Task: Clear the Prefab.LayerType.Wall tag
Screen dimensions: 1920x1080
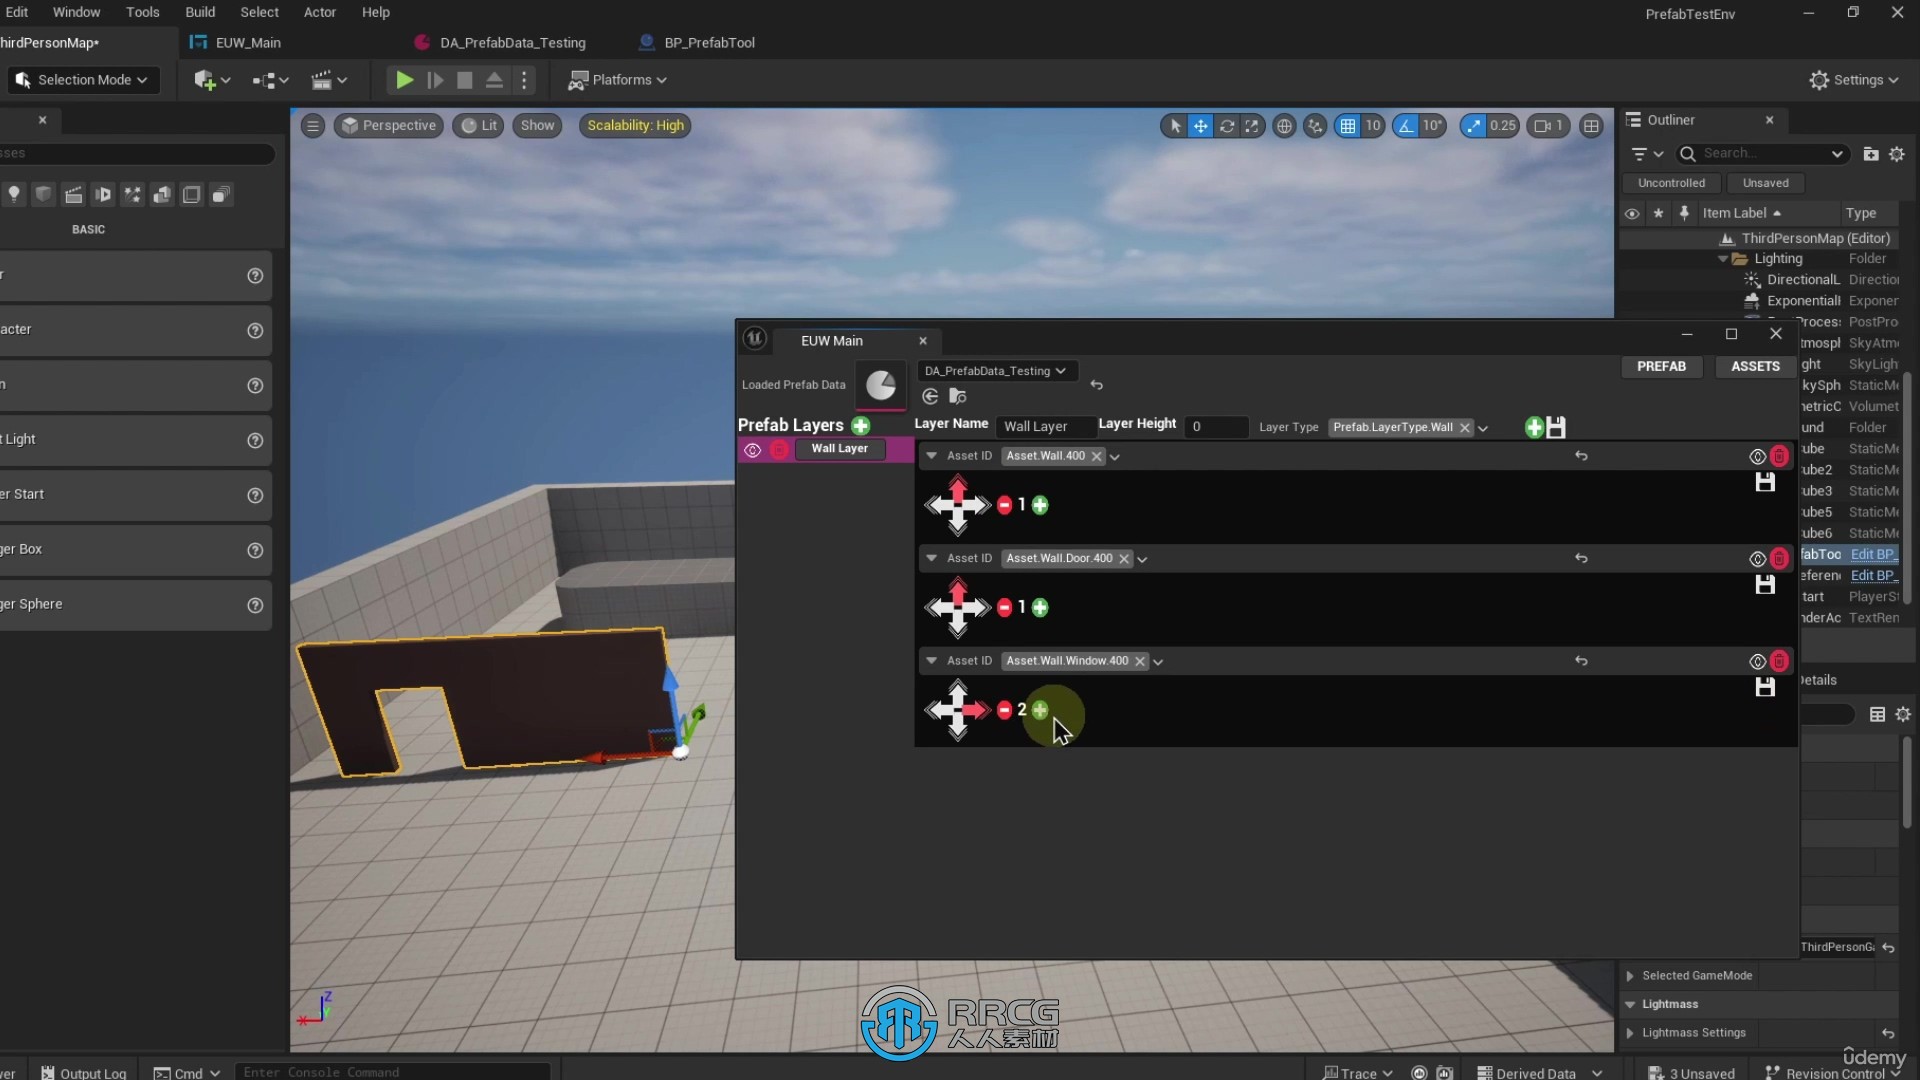Action: point(1465,428)
